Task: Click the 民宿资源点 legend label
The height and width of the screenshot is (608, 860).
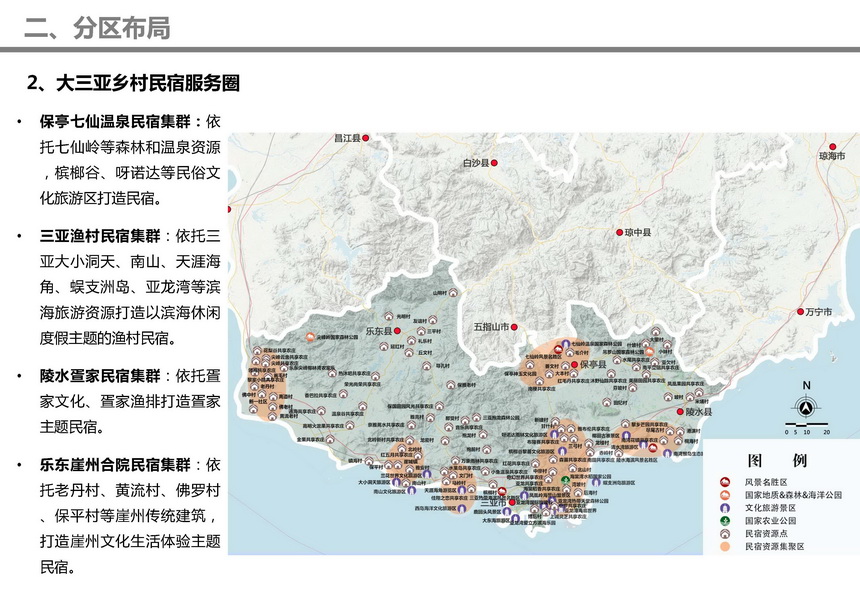Action: pos(766,533)
